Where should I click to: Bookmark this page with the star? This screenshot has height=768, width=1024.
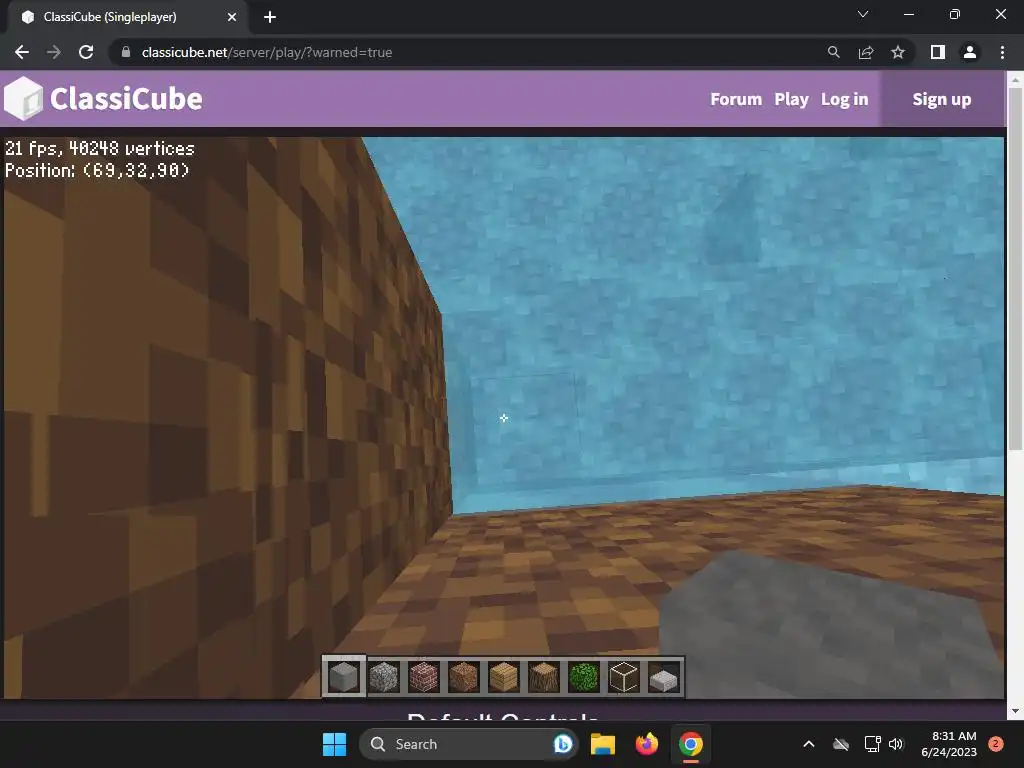[x=898, y=52]
